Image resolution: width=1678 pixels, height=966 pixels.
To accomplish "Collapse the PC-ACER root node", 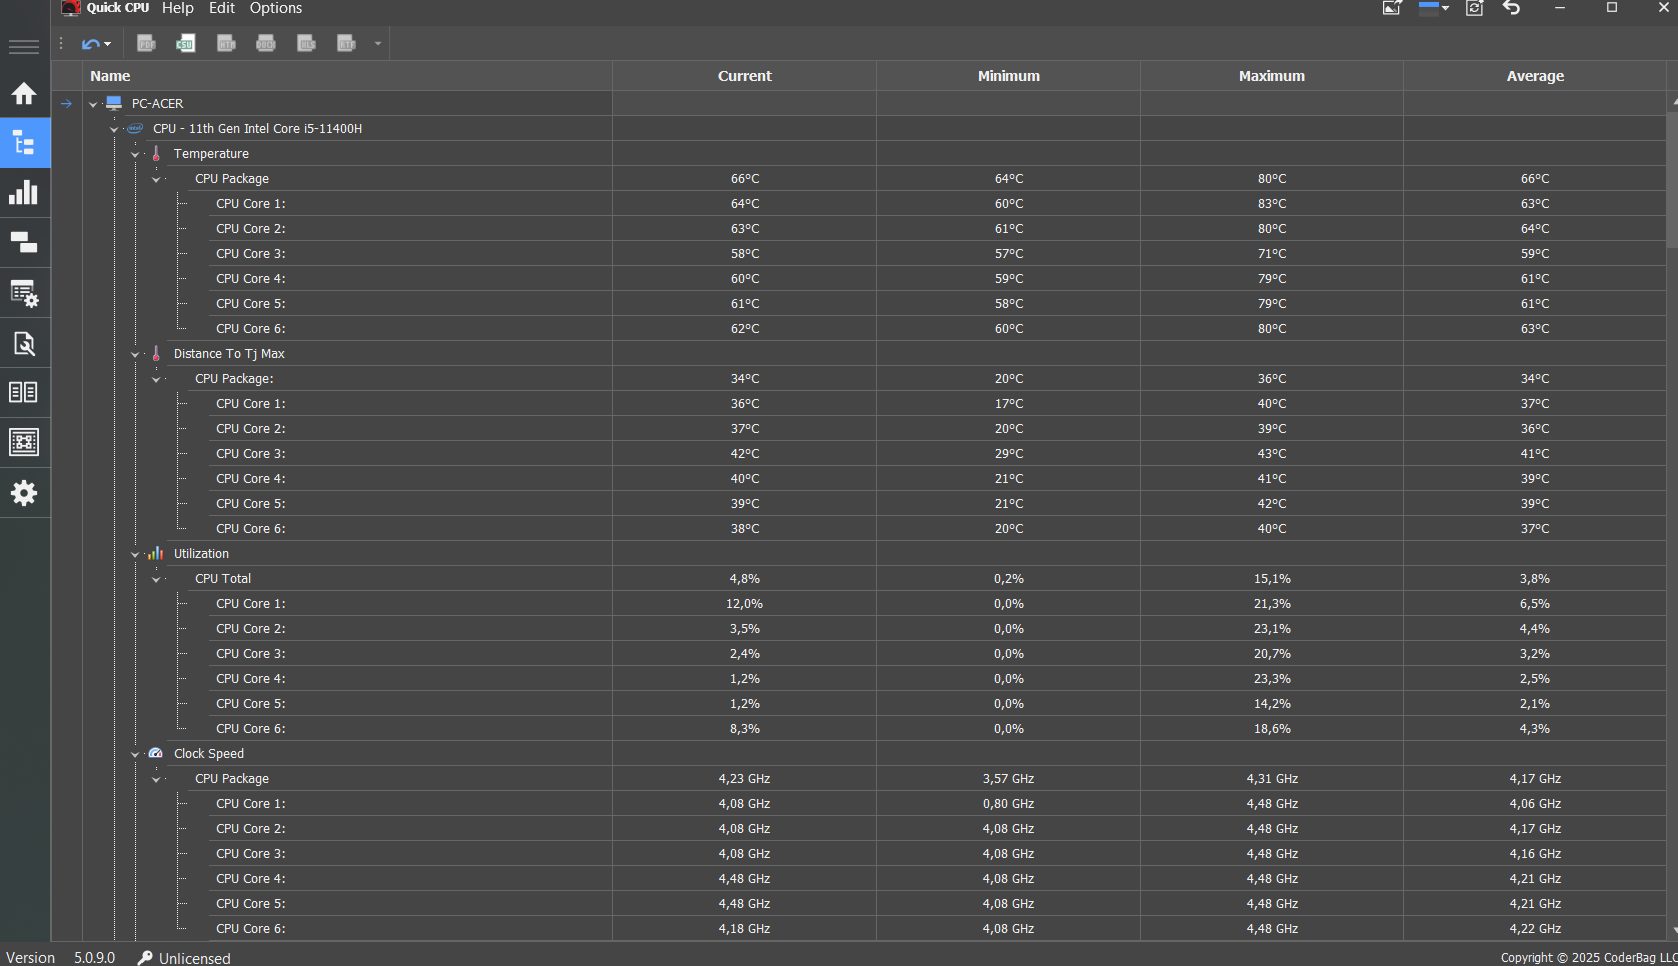I will [x=93, y=104].
